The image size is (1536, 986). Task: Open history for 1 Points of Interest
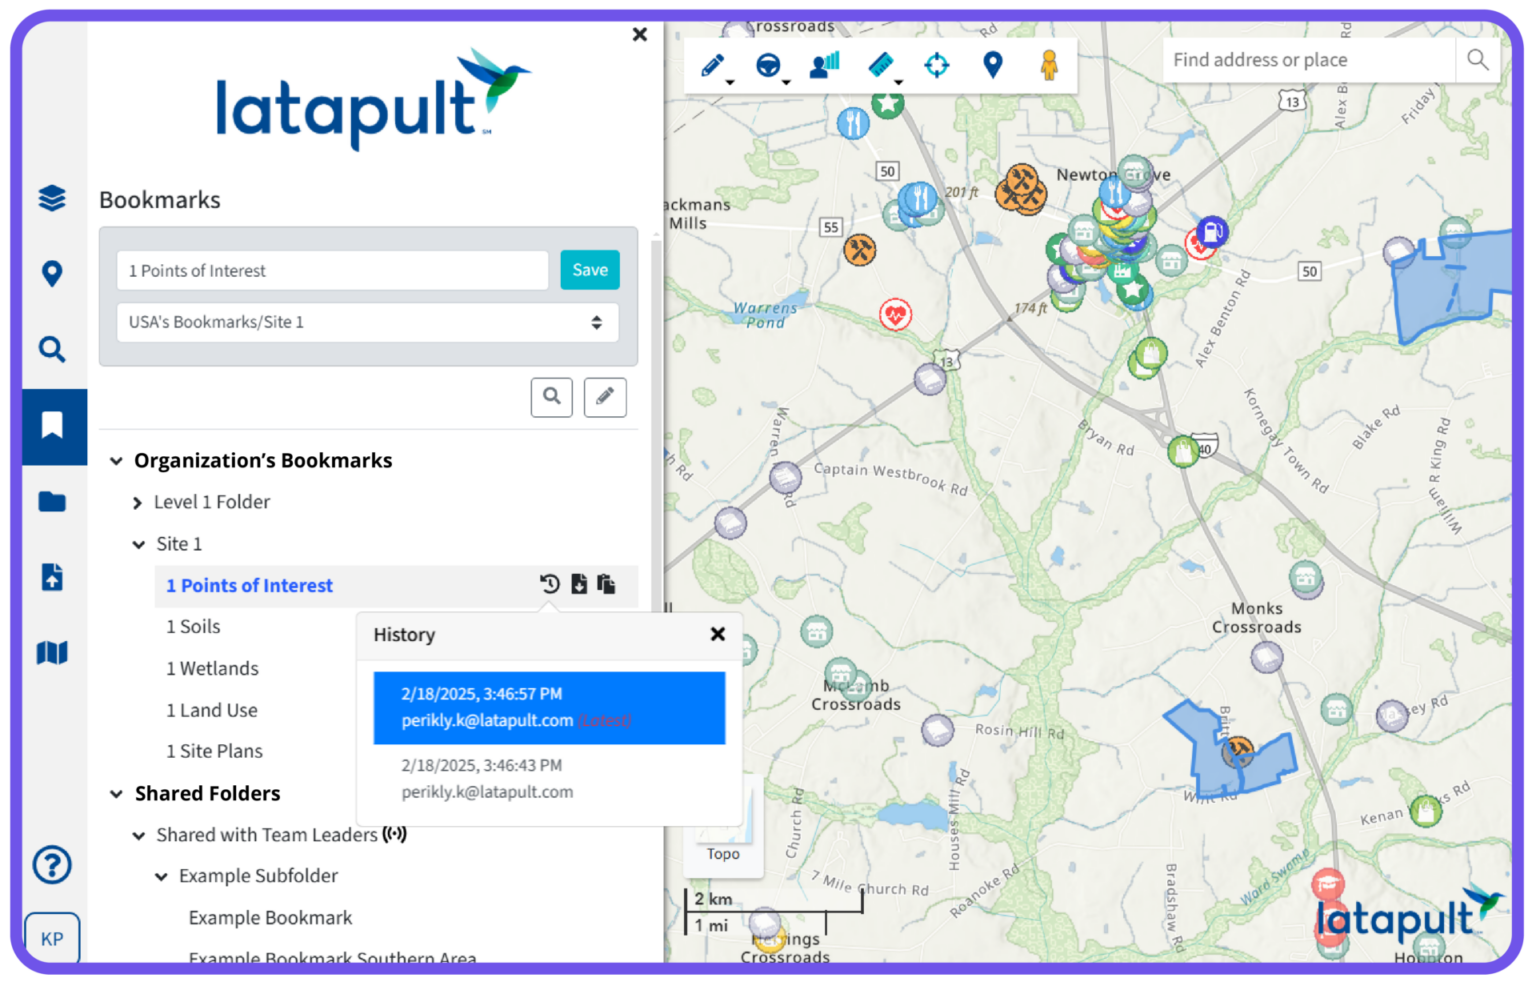[x=550, y=584]
